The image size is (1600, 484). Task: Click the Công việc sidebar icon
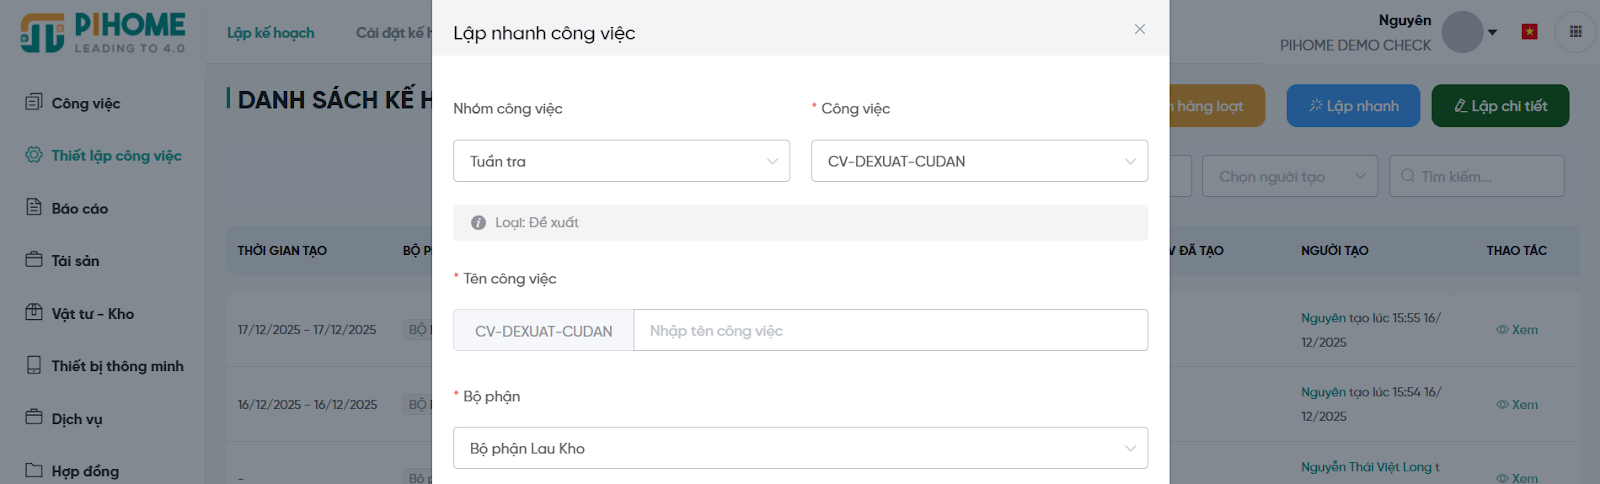tap(34, 102)
